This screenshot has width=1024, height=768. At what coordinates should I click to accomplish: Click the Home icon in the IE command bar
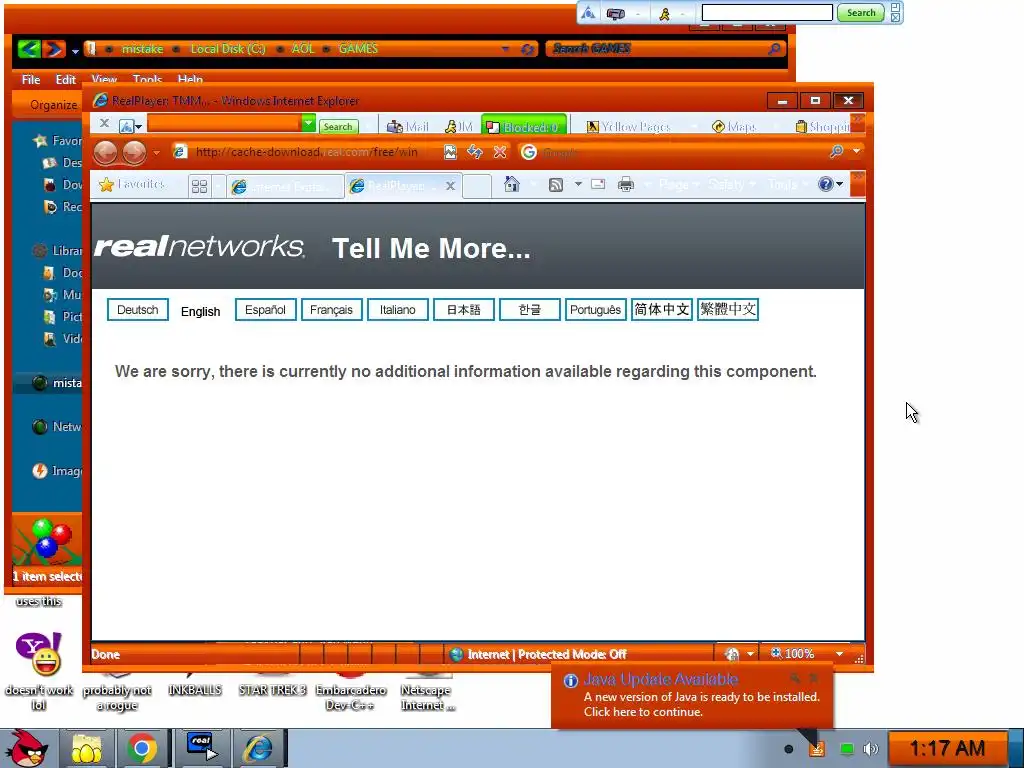512,184
